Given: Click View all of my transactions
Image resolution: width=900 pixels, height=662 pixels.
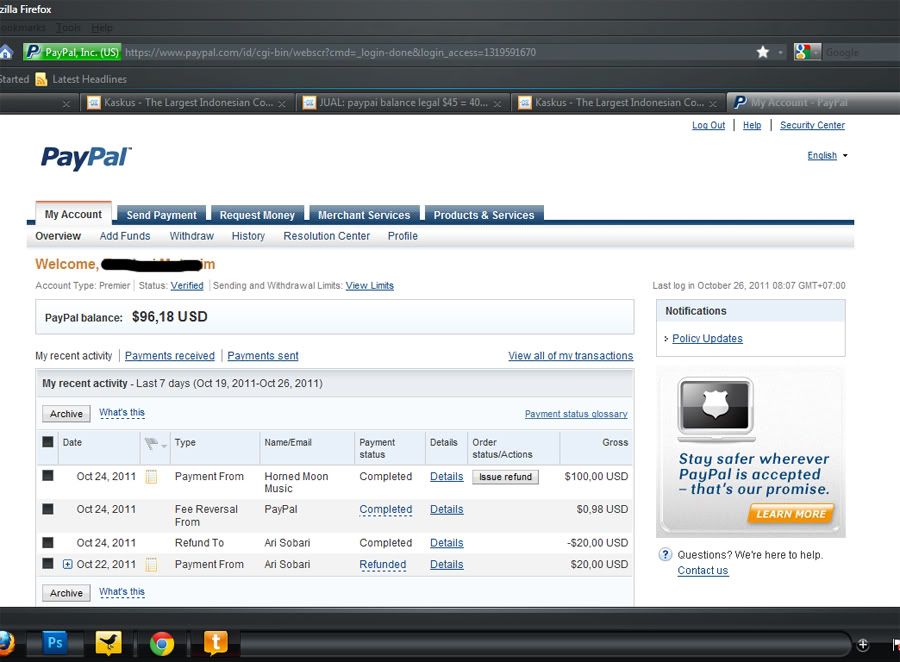Looking at the screenshot, I should [x=571, y=355].
